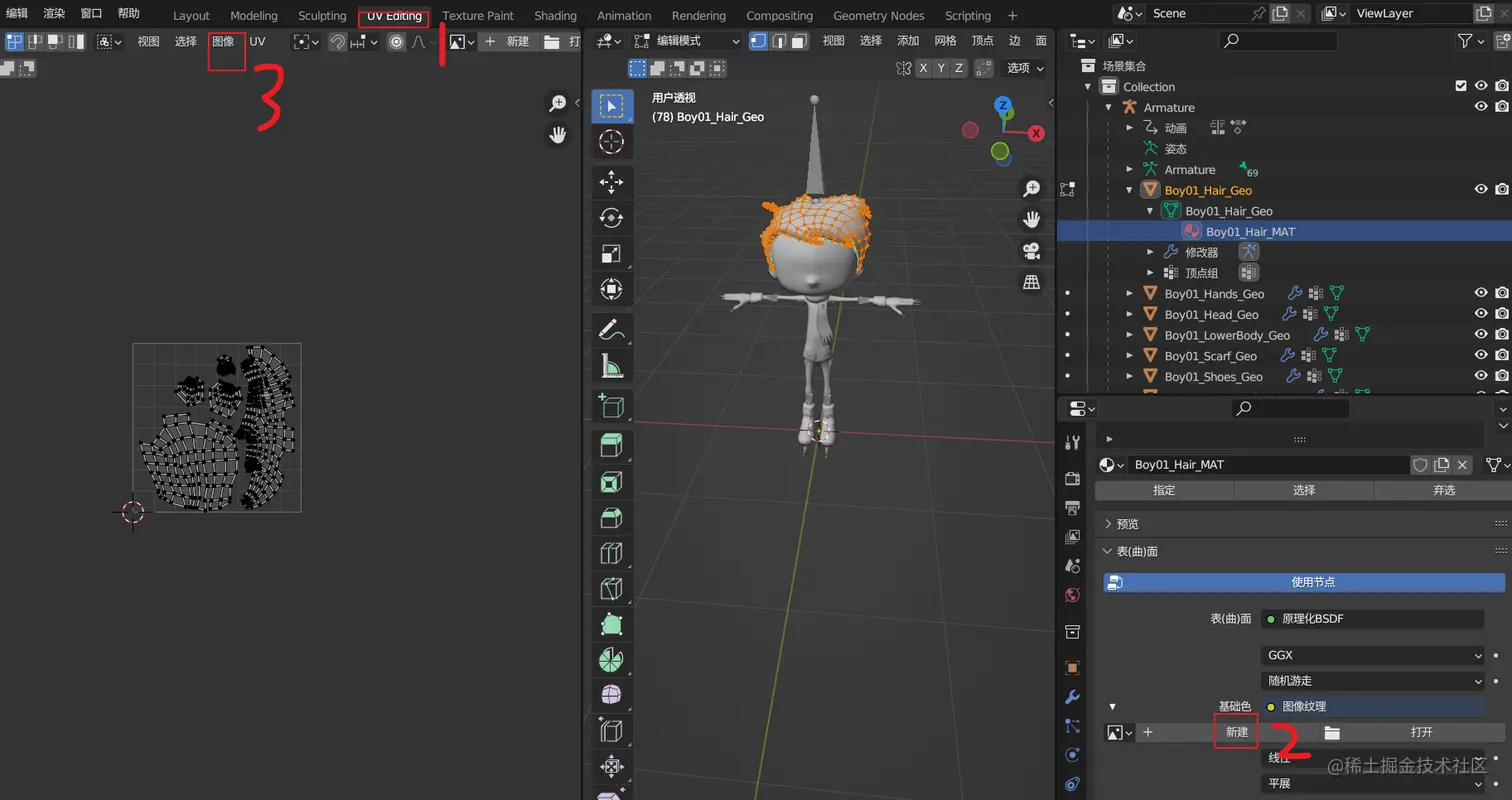This screenshot has height=800, width=1512.
Task: Choose the Rotate tool
Action: click(x=611, y=217)
